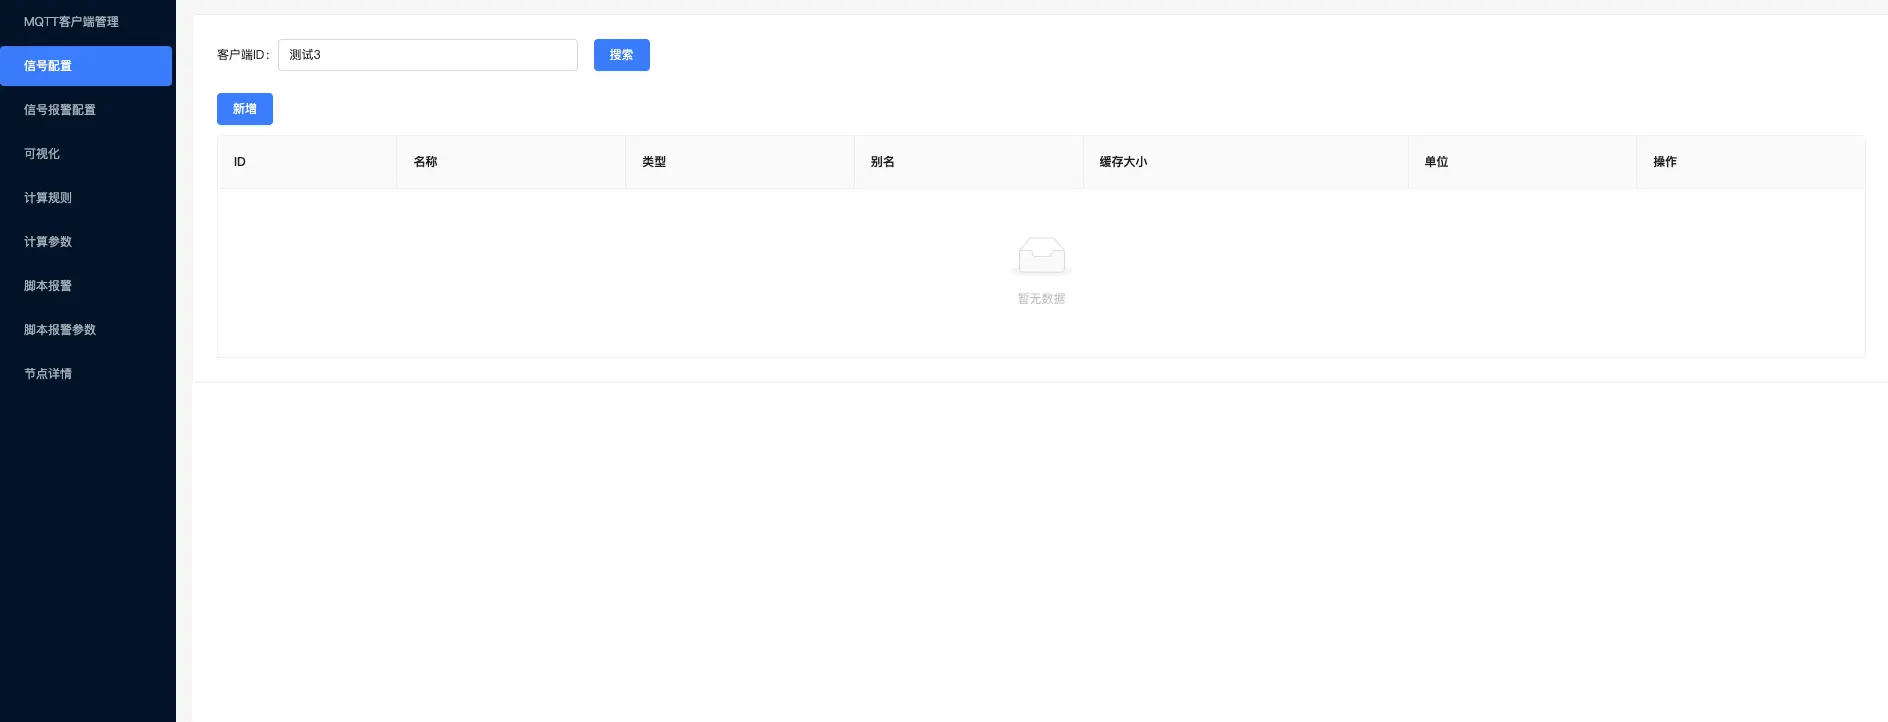This screenshot has height=722, width=1888.
Task: Select 信号配置 in the sidebar
Action: click(86, 66)
